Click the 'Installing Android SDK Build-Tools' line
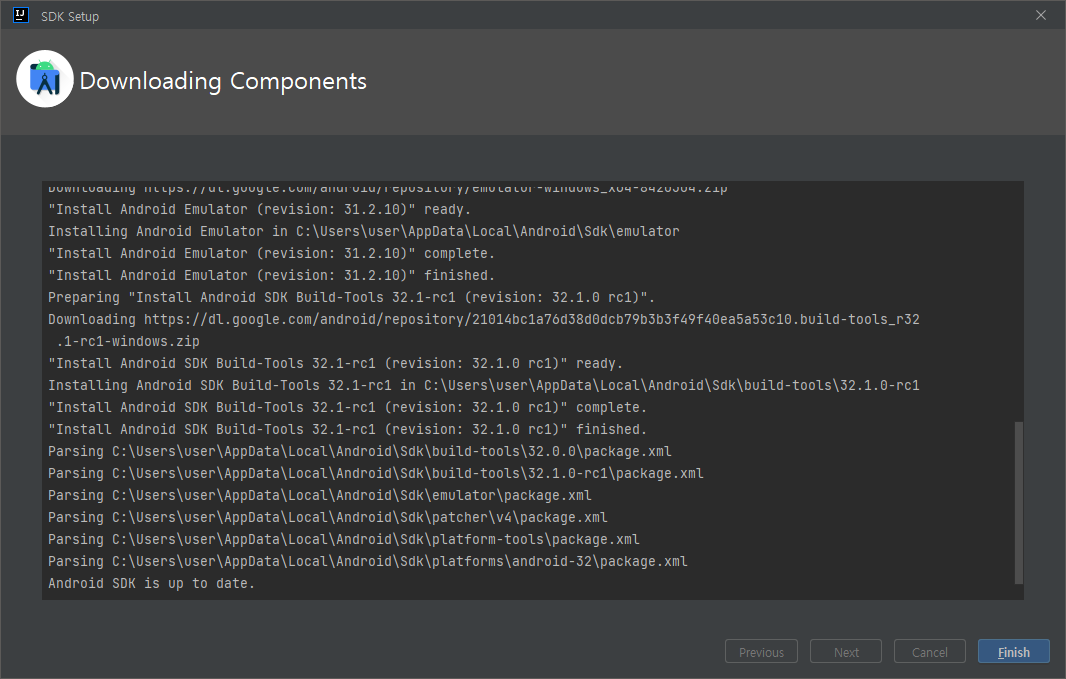This screenshot has width=1066, height=679. [483, 385]
